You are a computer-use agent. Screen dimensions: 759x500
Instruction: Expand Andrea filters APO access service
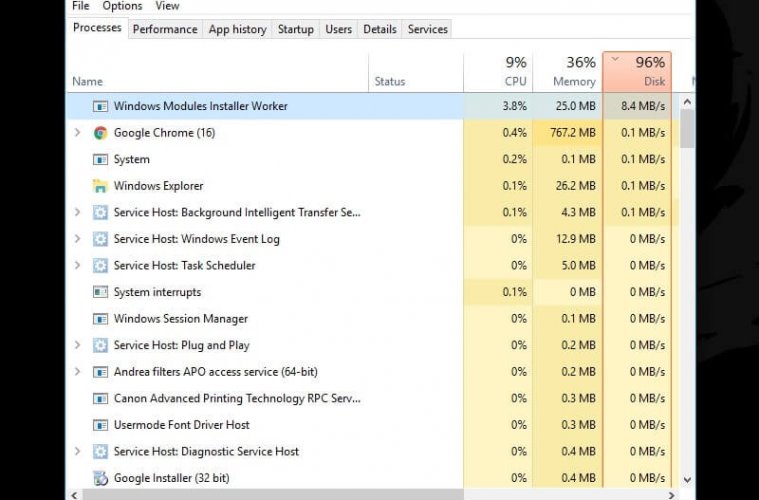coord(77,372)
